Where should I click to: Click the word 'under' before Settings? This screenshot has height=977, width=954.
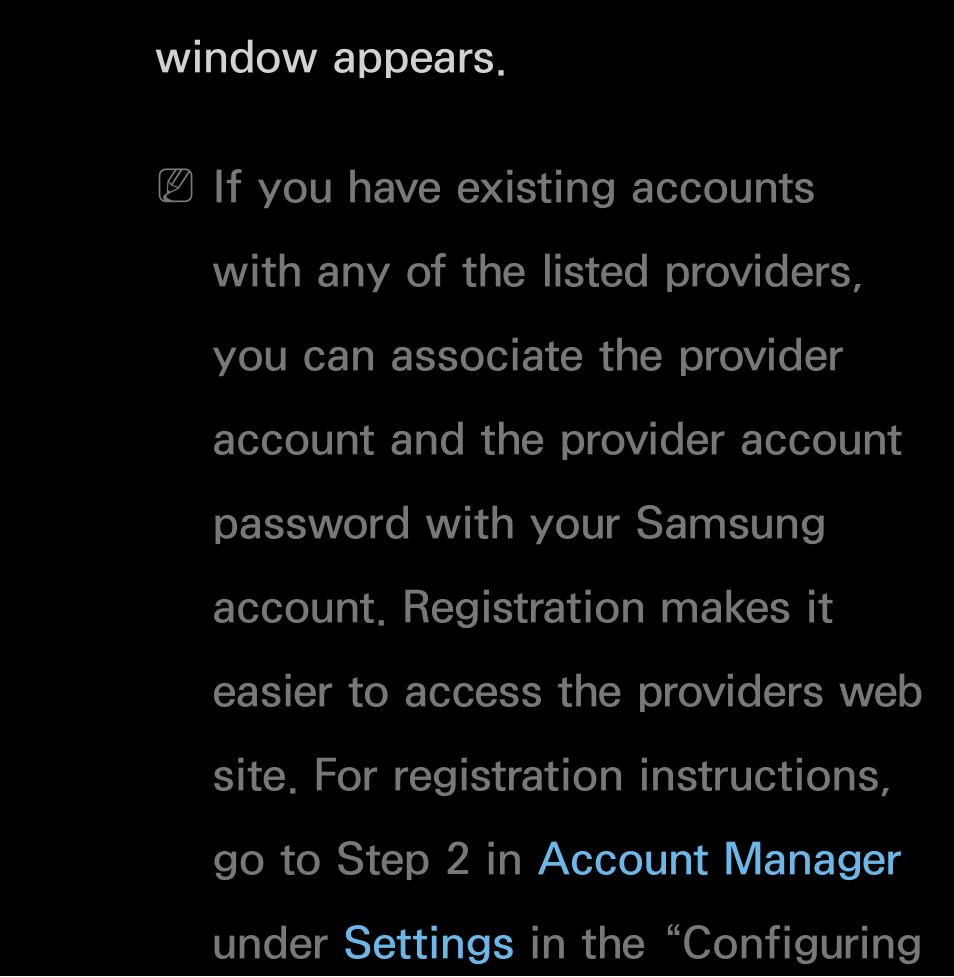(270, 944)
